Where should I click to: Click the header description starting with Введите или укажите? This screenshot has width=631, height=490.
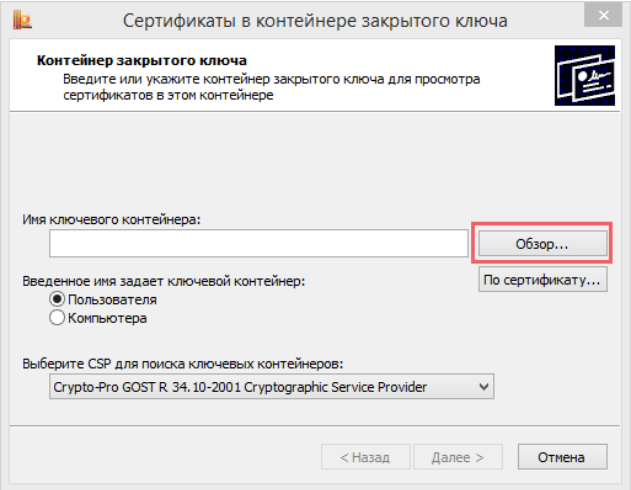[x=271, y=78]
